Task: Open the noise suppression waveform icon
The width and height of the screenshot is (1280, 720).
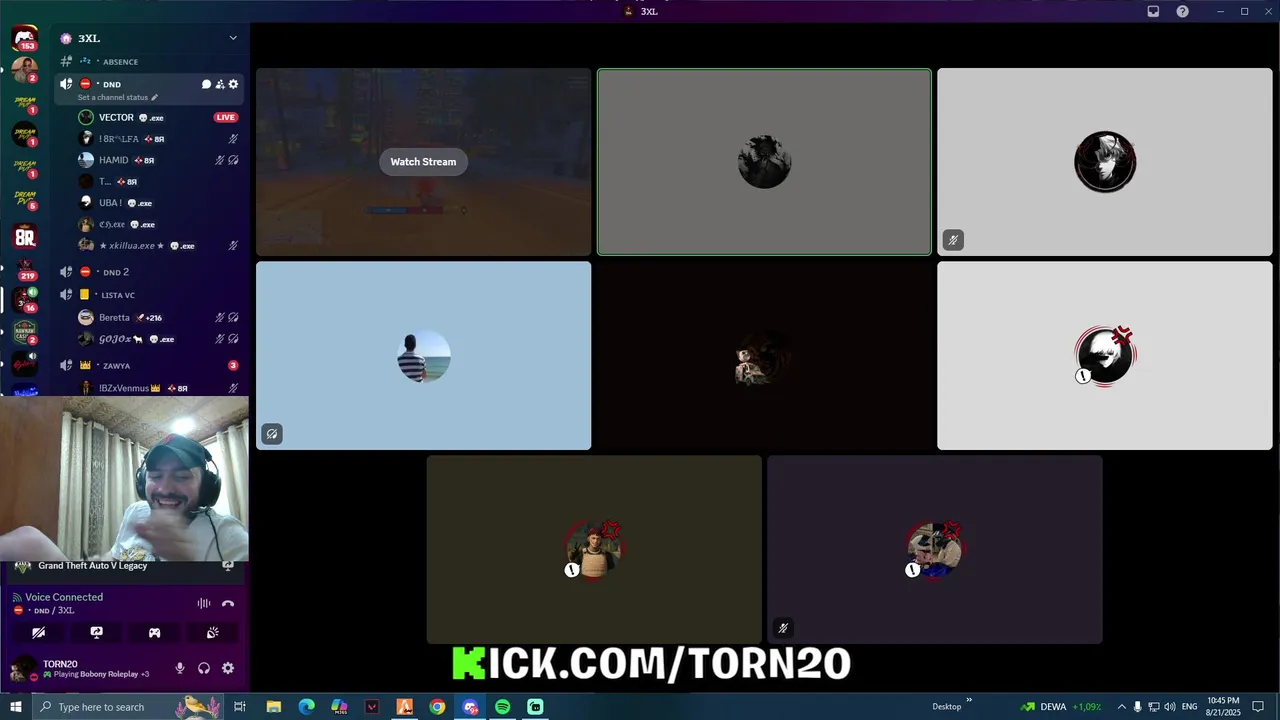Action: click(x=204, y=603)
